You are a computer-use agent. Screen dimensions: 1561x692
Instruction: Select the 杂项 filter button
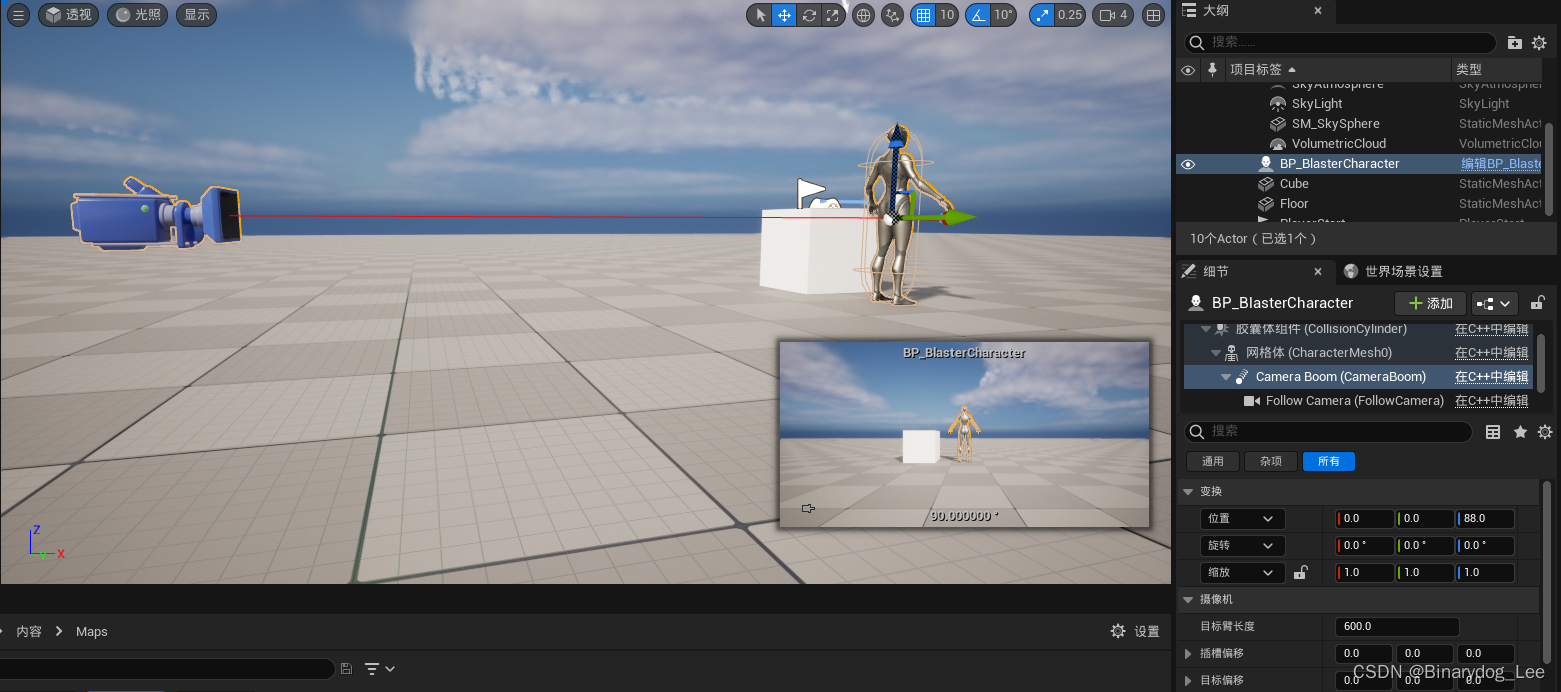click(x=1271, y=461)
